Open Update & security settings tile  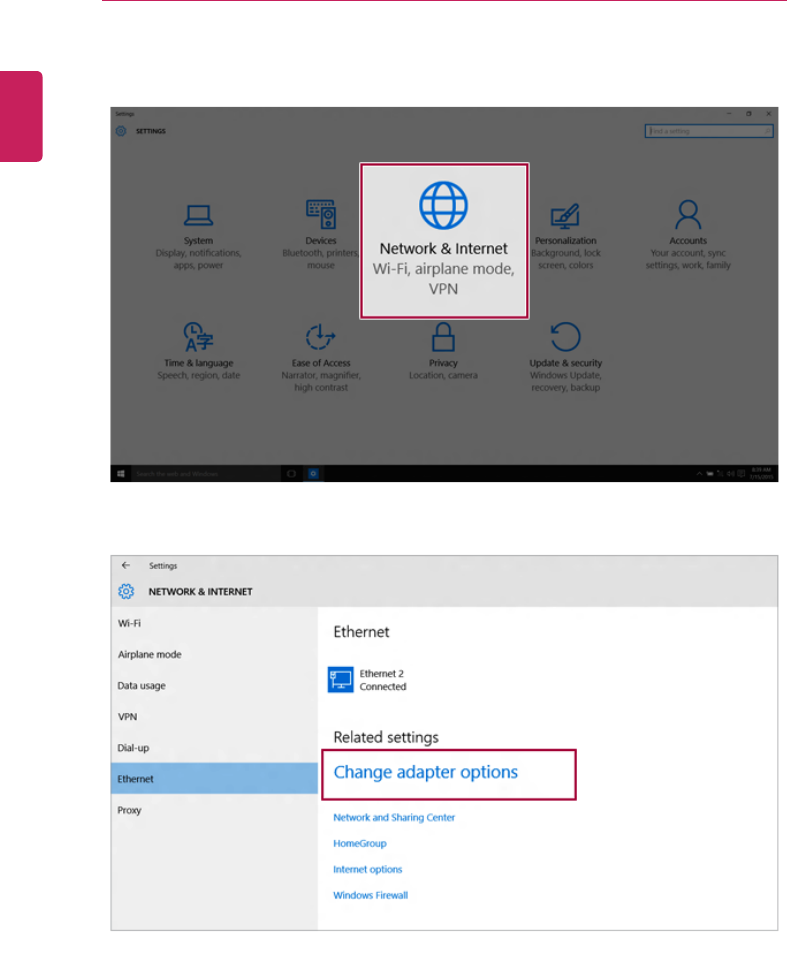tap(565, 357)
